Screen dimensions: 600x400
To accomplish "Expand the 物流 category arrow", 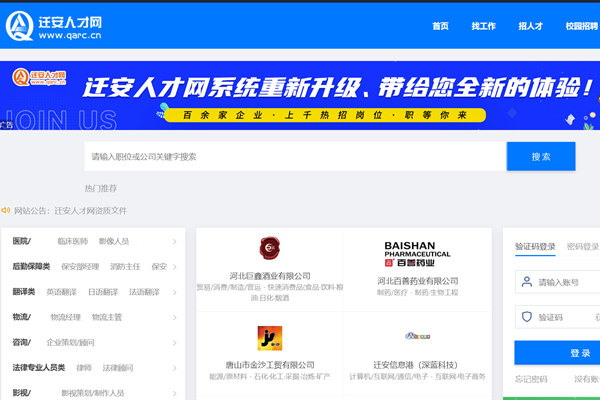I will (174, 317).
